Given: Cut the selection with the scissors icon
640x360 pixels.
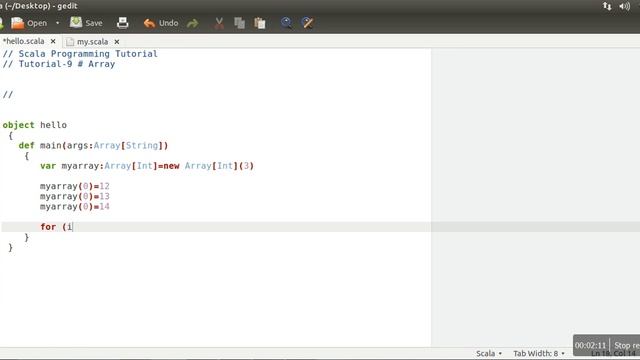Looking at the screenshot, I should point(219,23).
